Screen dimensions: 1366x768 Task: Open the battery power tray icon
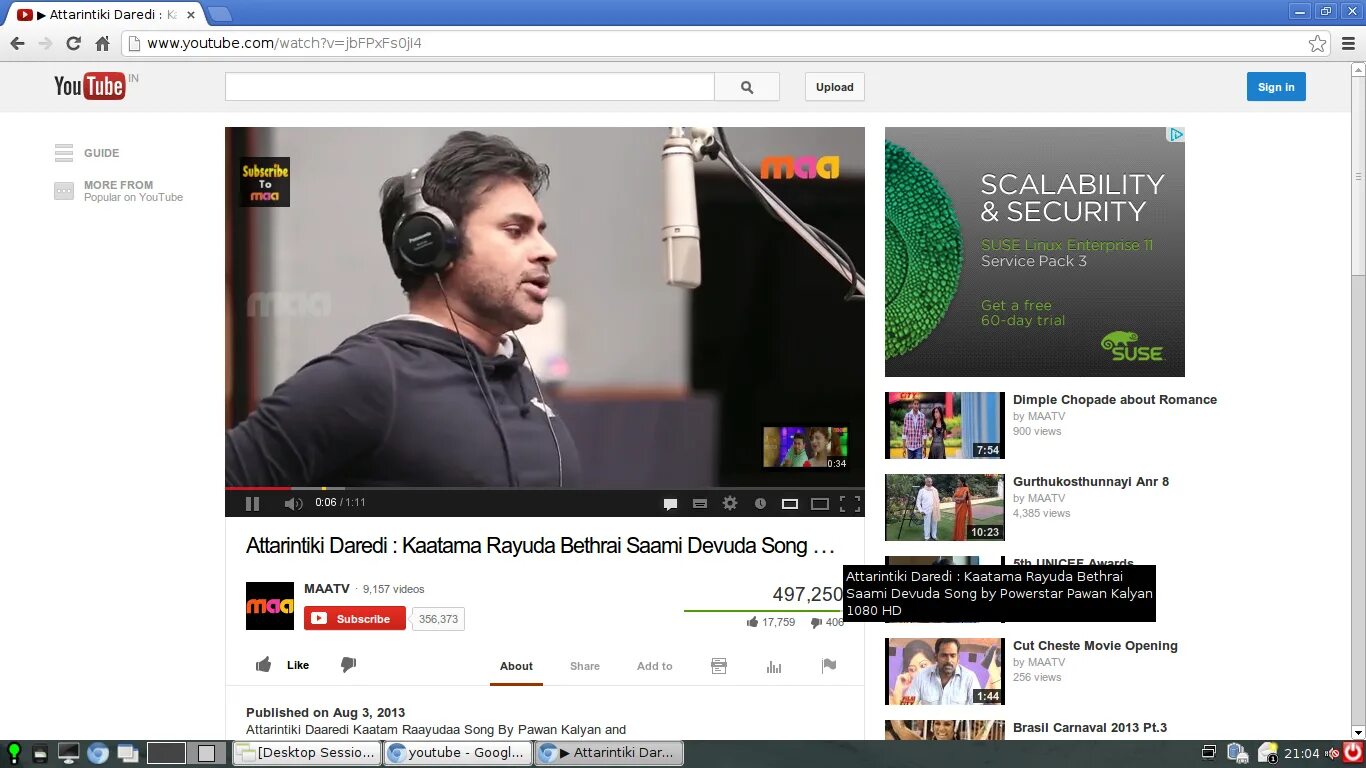point(1238,752)
